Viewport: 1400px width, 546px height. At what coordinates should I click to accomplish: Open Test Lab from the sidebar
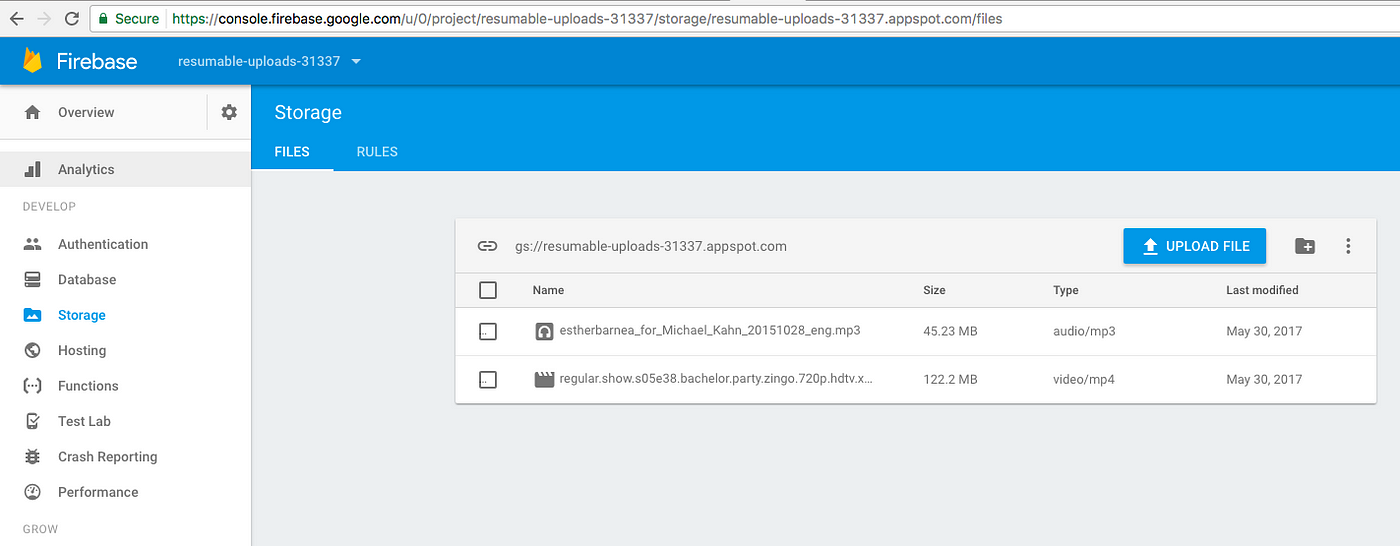(x=84, y=421)
